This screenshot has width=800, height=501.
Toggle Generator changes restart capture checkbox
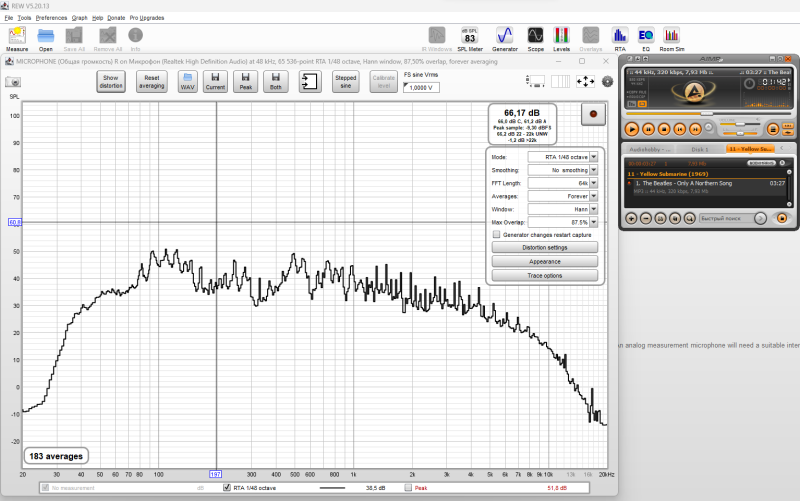[x=496, y=235]
